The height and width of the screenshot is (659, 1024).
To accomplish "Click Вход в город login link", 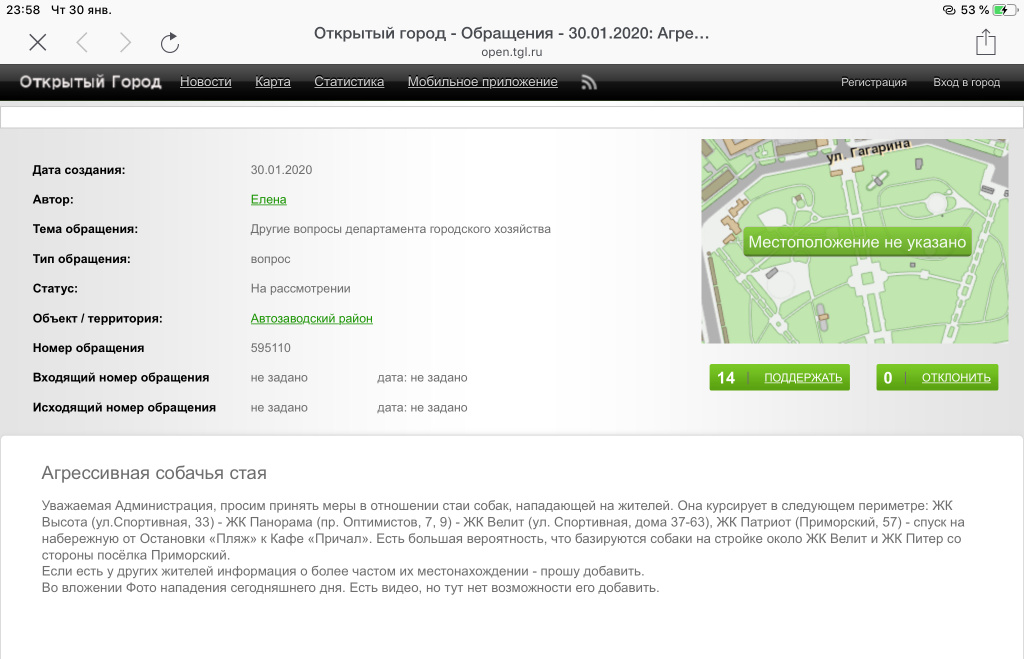I will (966, 83).
